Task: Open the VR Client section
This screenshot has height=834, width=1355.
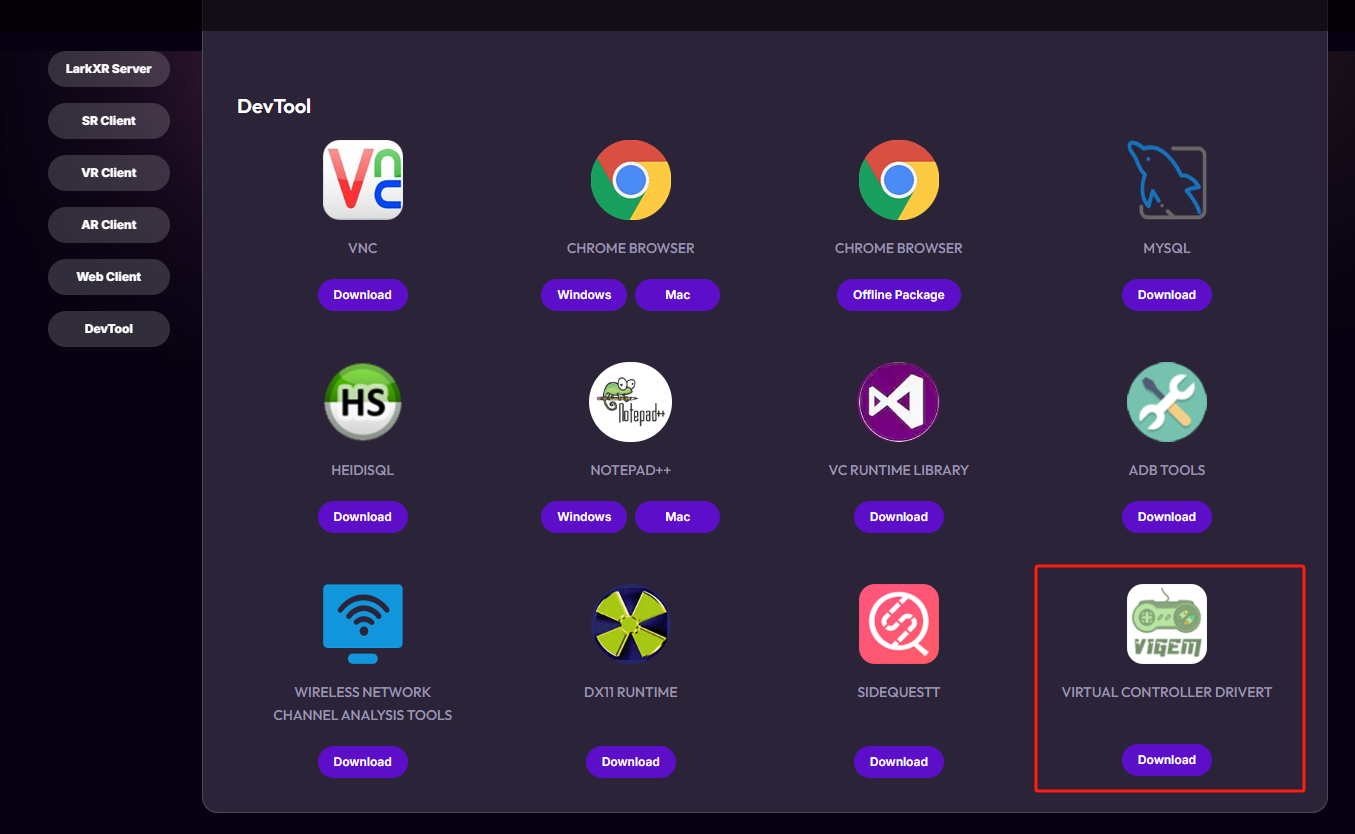Action: click(x=109, y=173)
